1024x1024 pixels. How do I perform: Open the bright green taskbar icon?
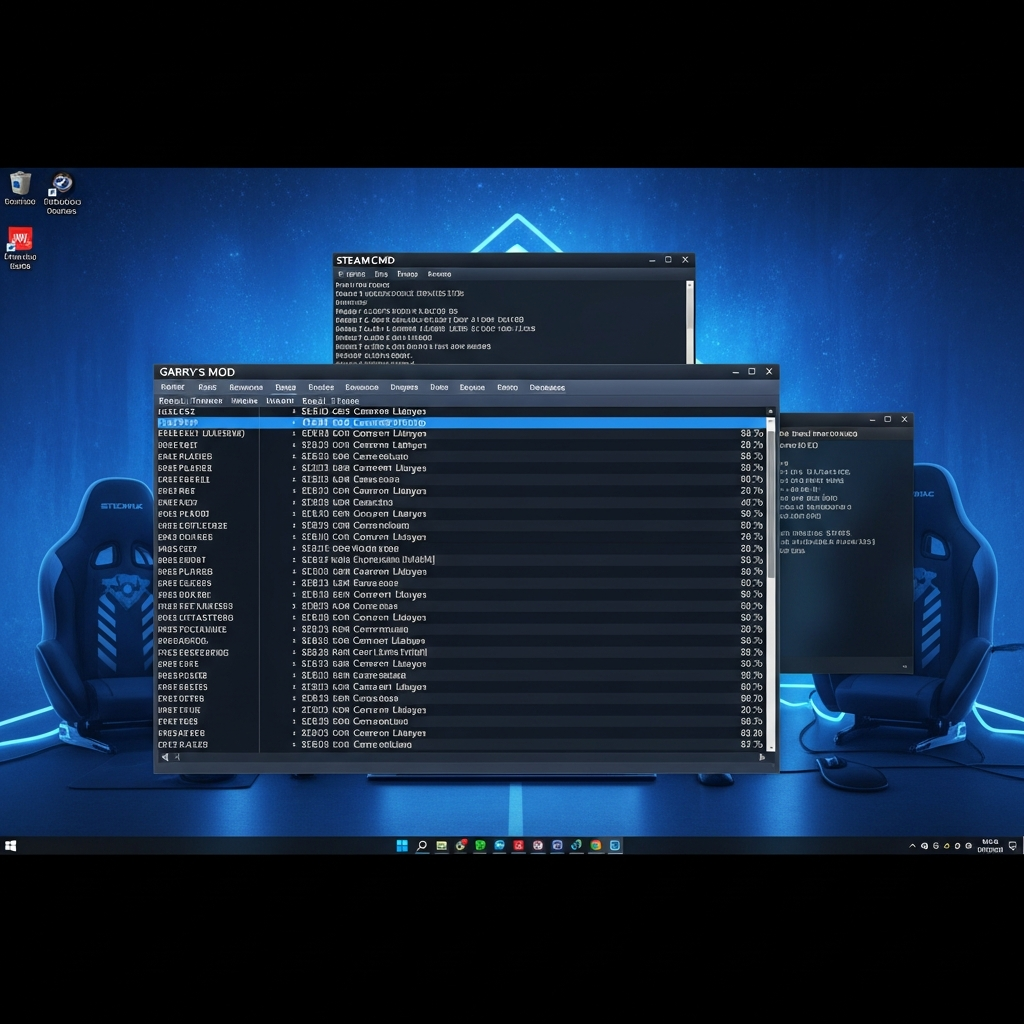tap(480, 846)
